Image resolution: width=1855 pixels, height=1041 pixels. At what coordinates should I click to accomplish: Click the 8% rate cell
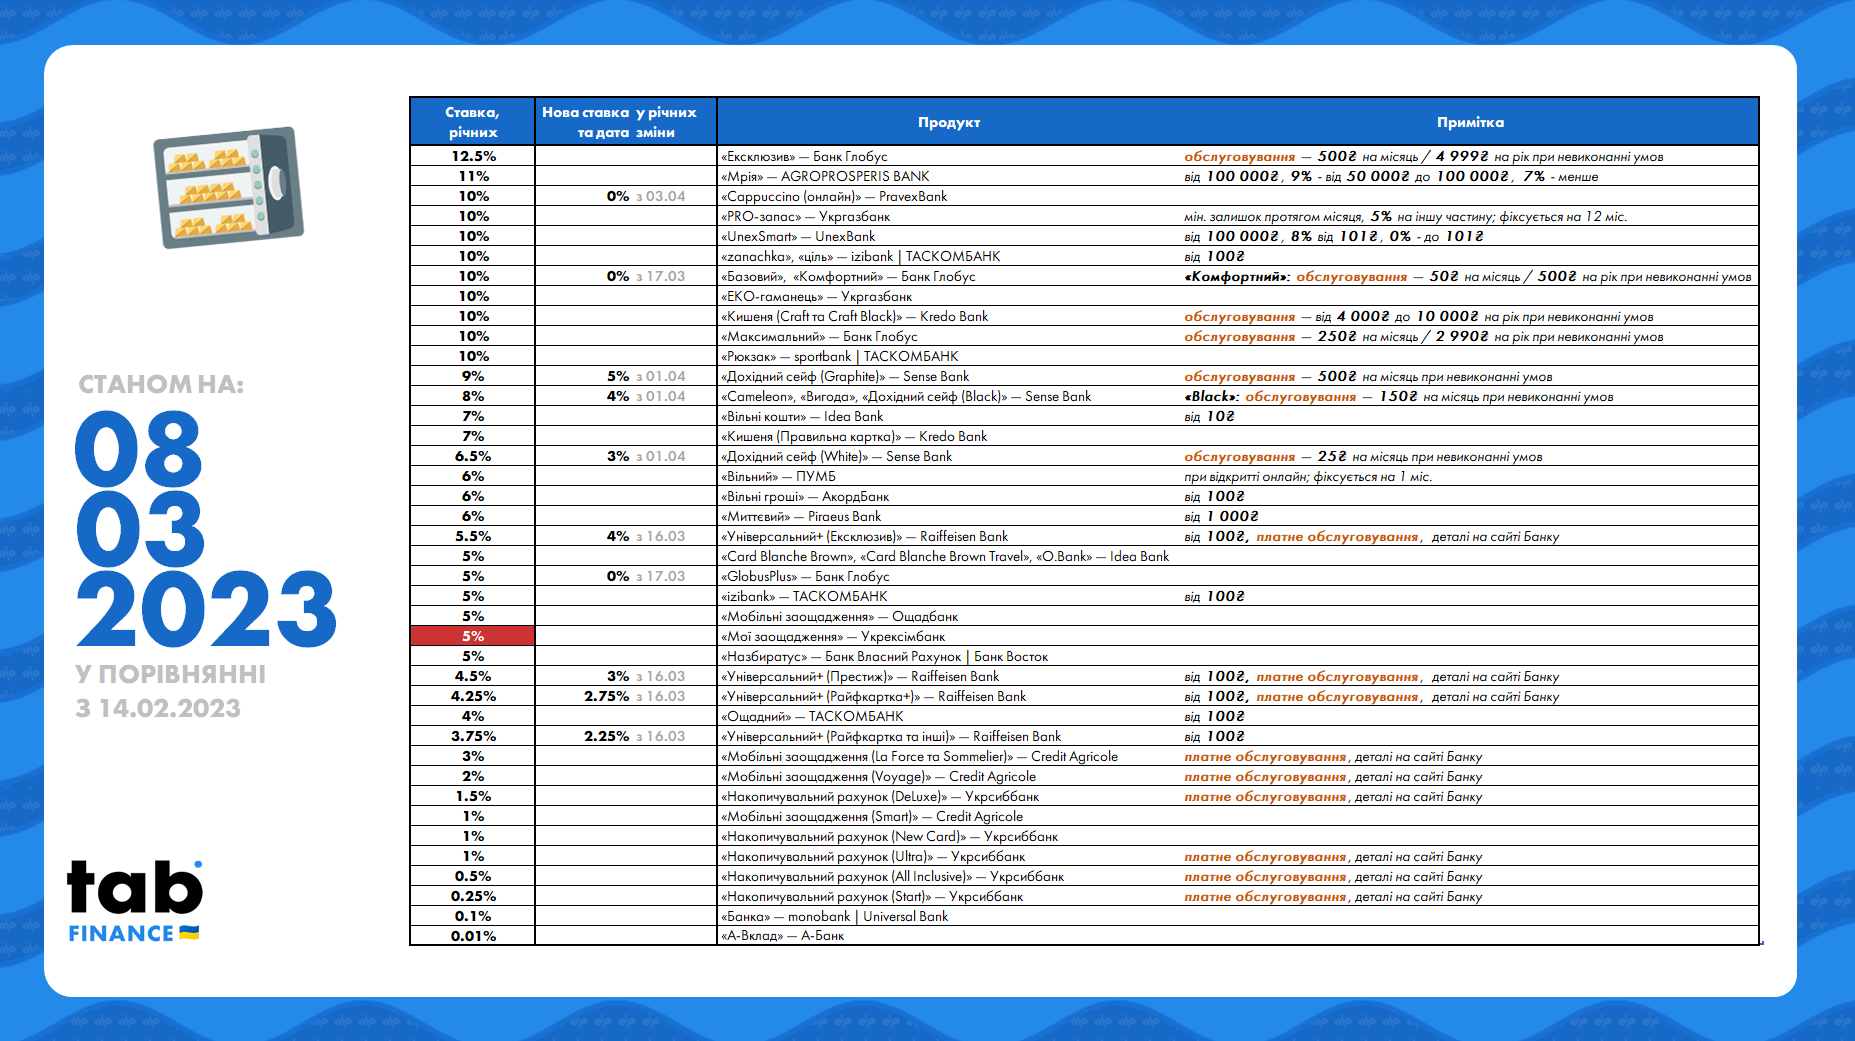tap(473, 396)
